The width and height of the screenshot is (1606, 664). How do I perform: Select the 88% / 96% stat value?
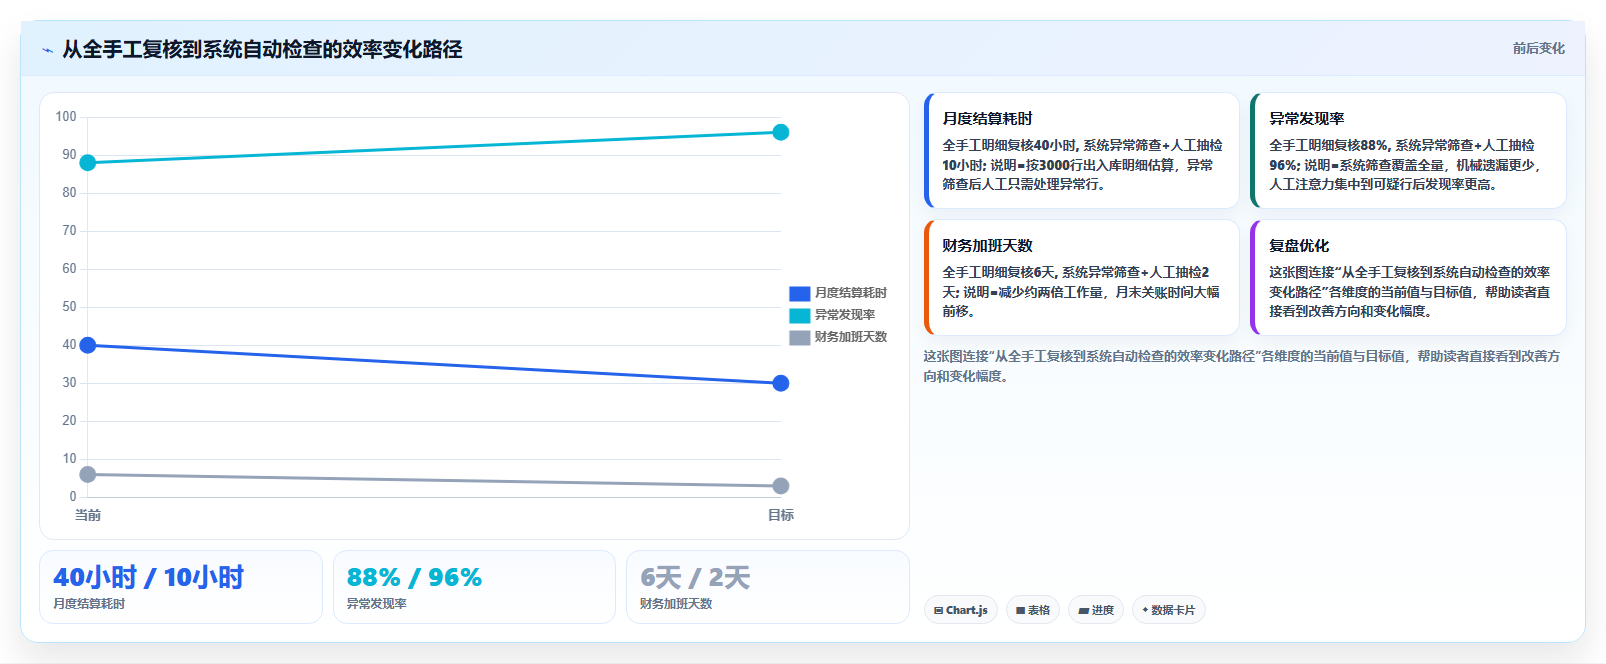[414, 577]
